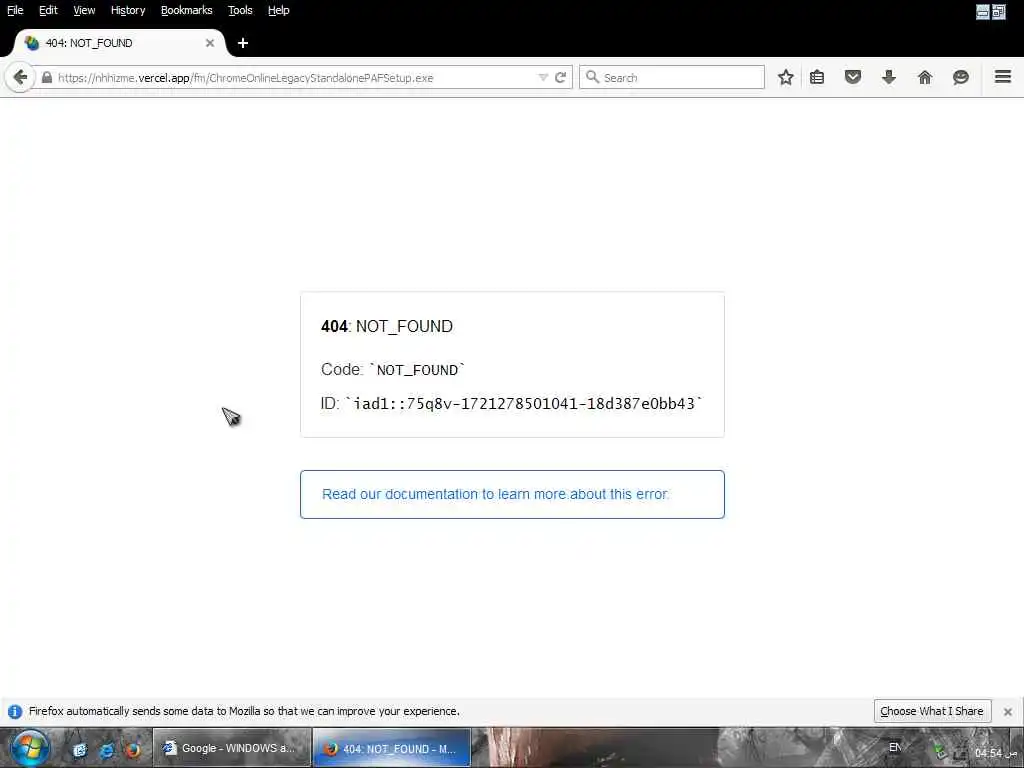This screenshot has width=1024, height=768.
Task: Go to the Firefox home page
Action: [925, 77]
